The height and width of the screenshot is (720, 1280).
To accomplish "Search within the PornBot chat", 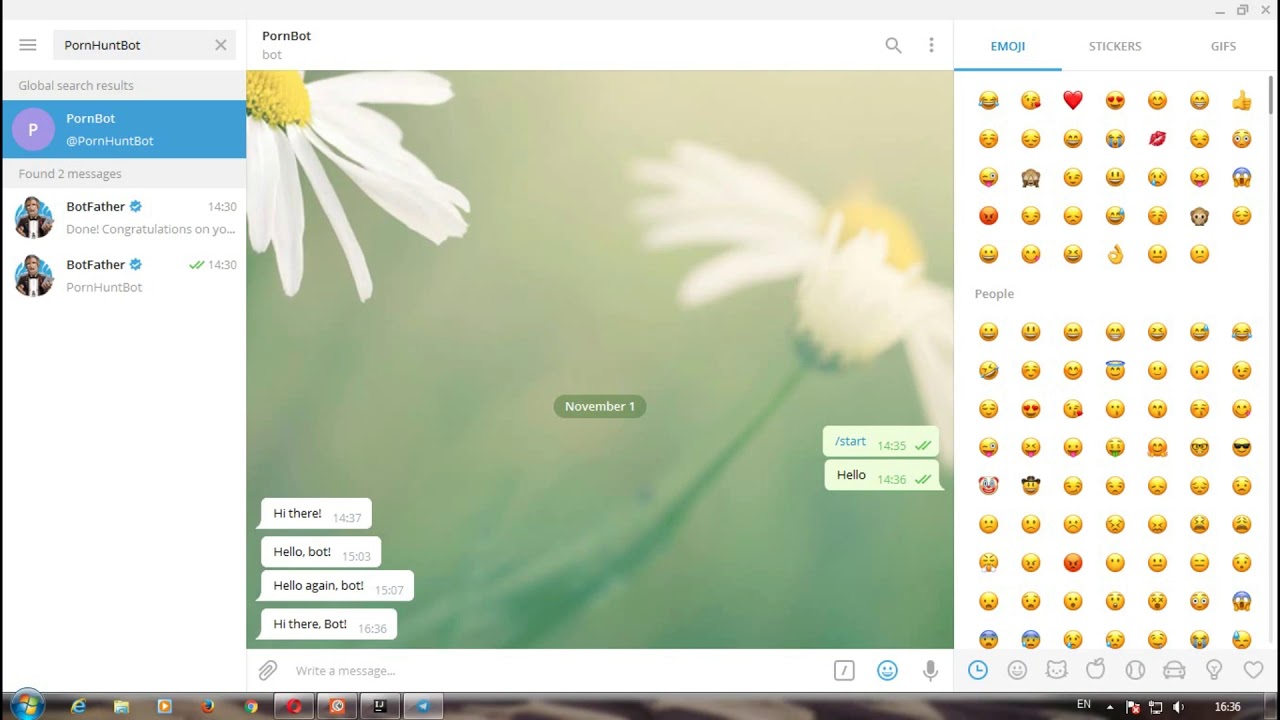I will click(x=893, y=45).
